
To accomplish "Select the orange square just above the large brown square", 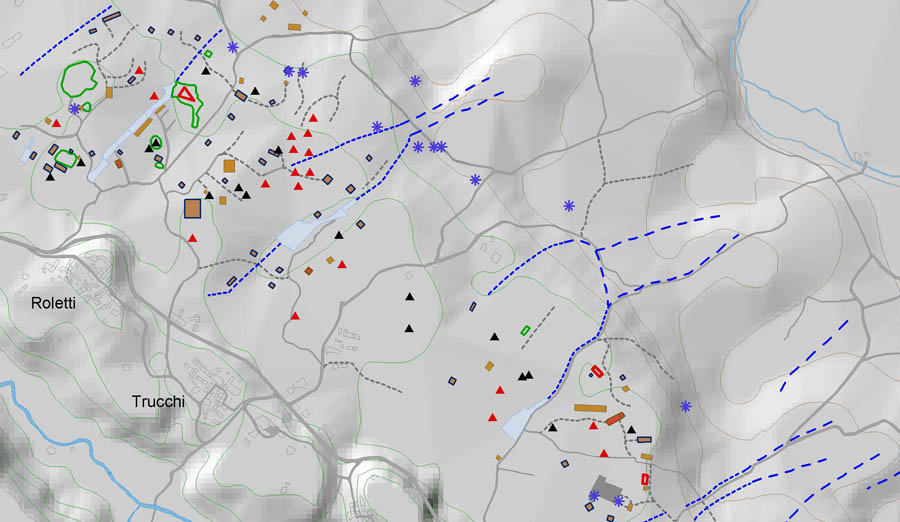I will 229,166.
